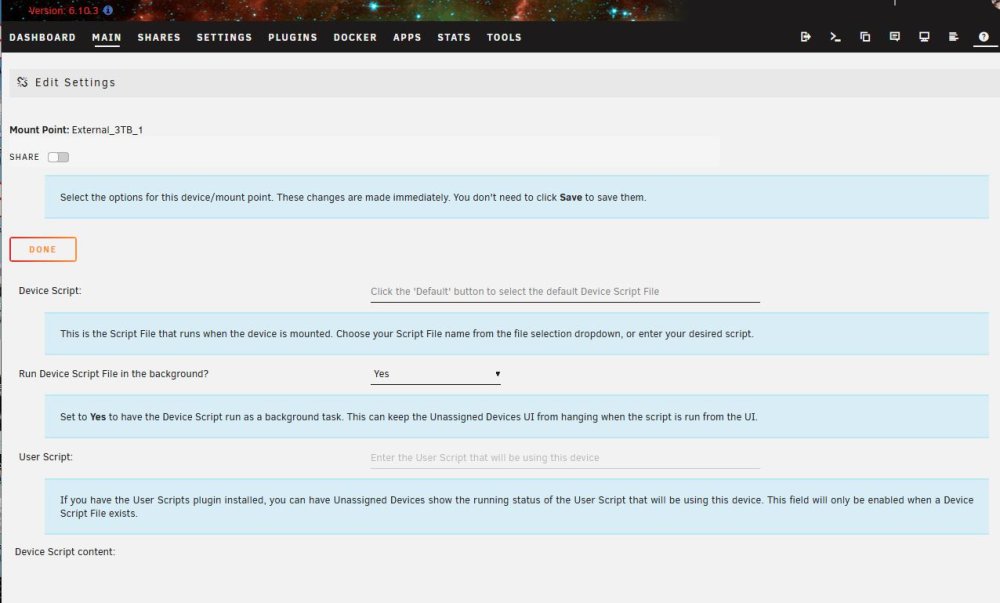Screen dimensions: 1000x603
Task: Click the DONE button
Action: (43, 249)
